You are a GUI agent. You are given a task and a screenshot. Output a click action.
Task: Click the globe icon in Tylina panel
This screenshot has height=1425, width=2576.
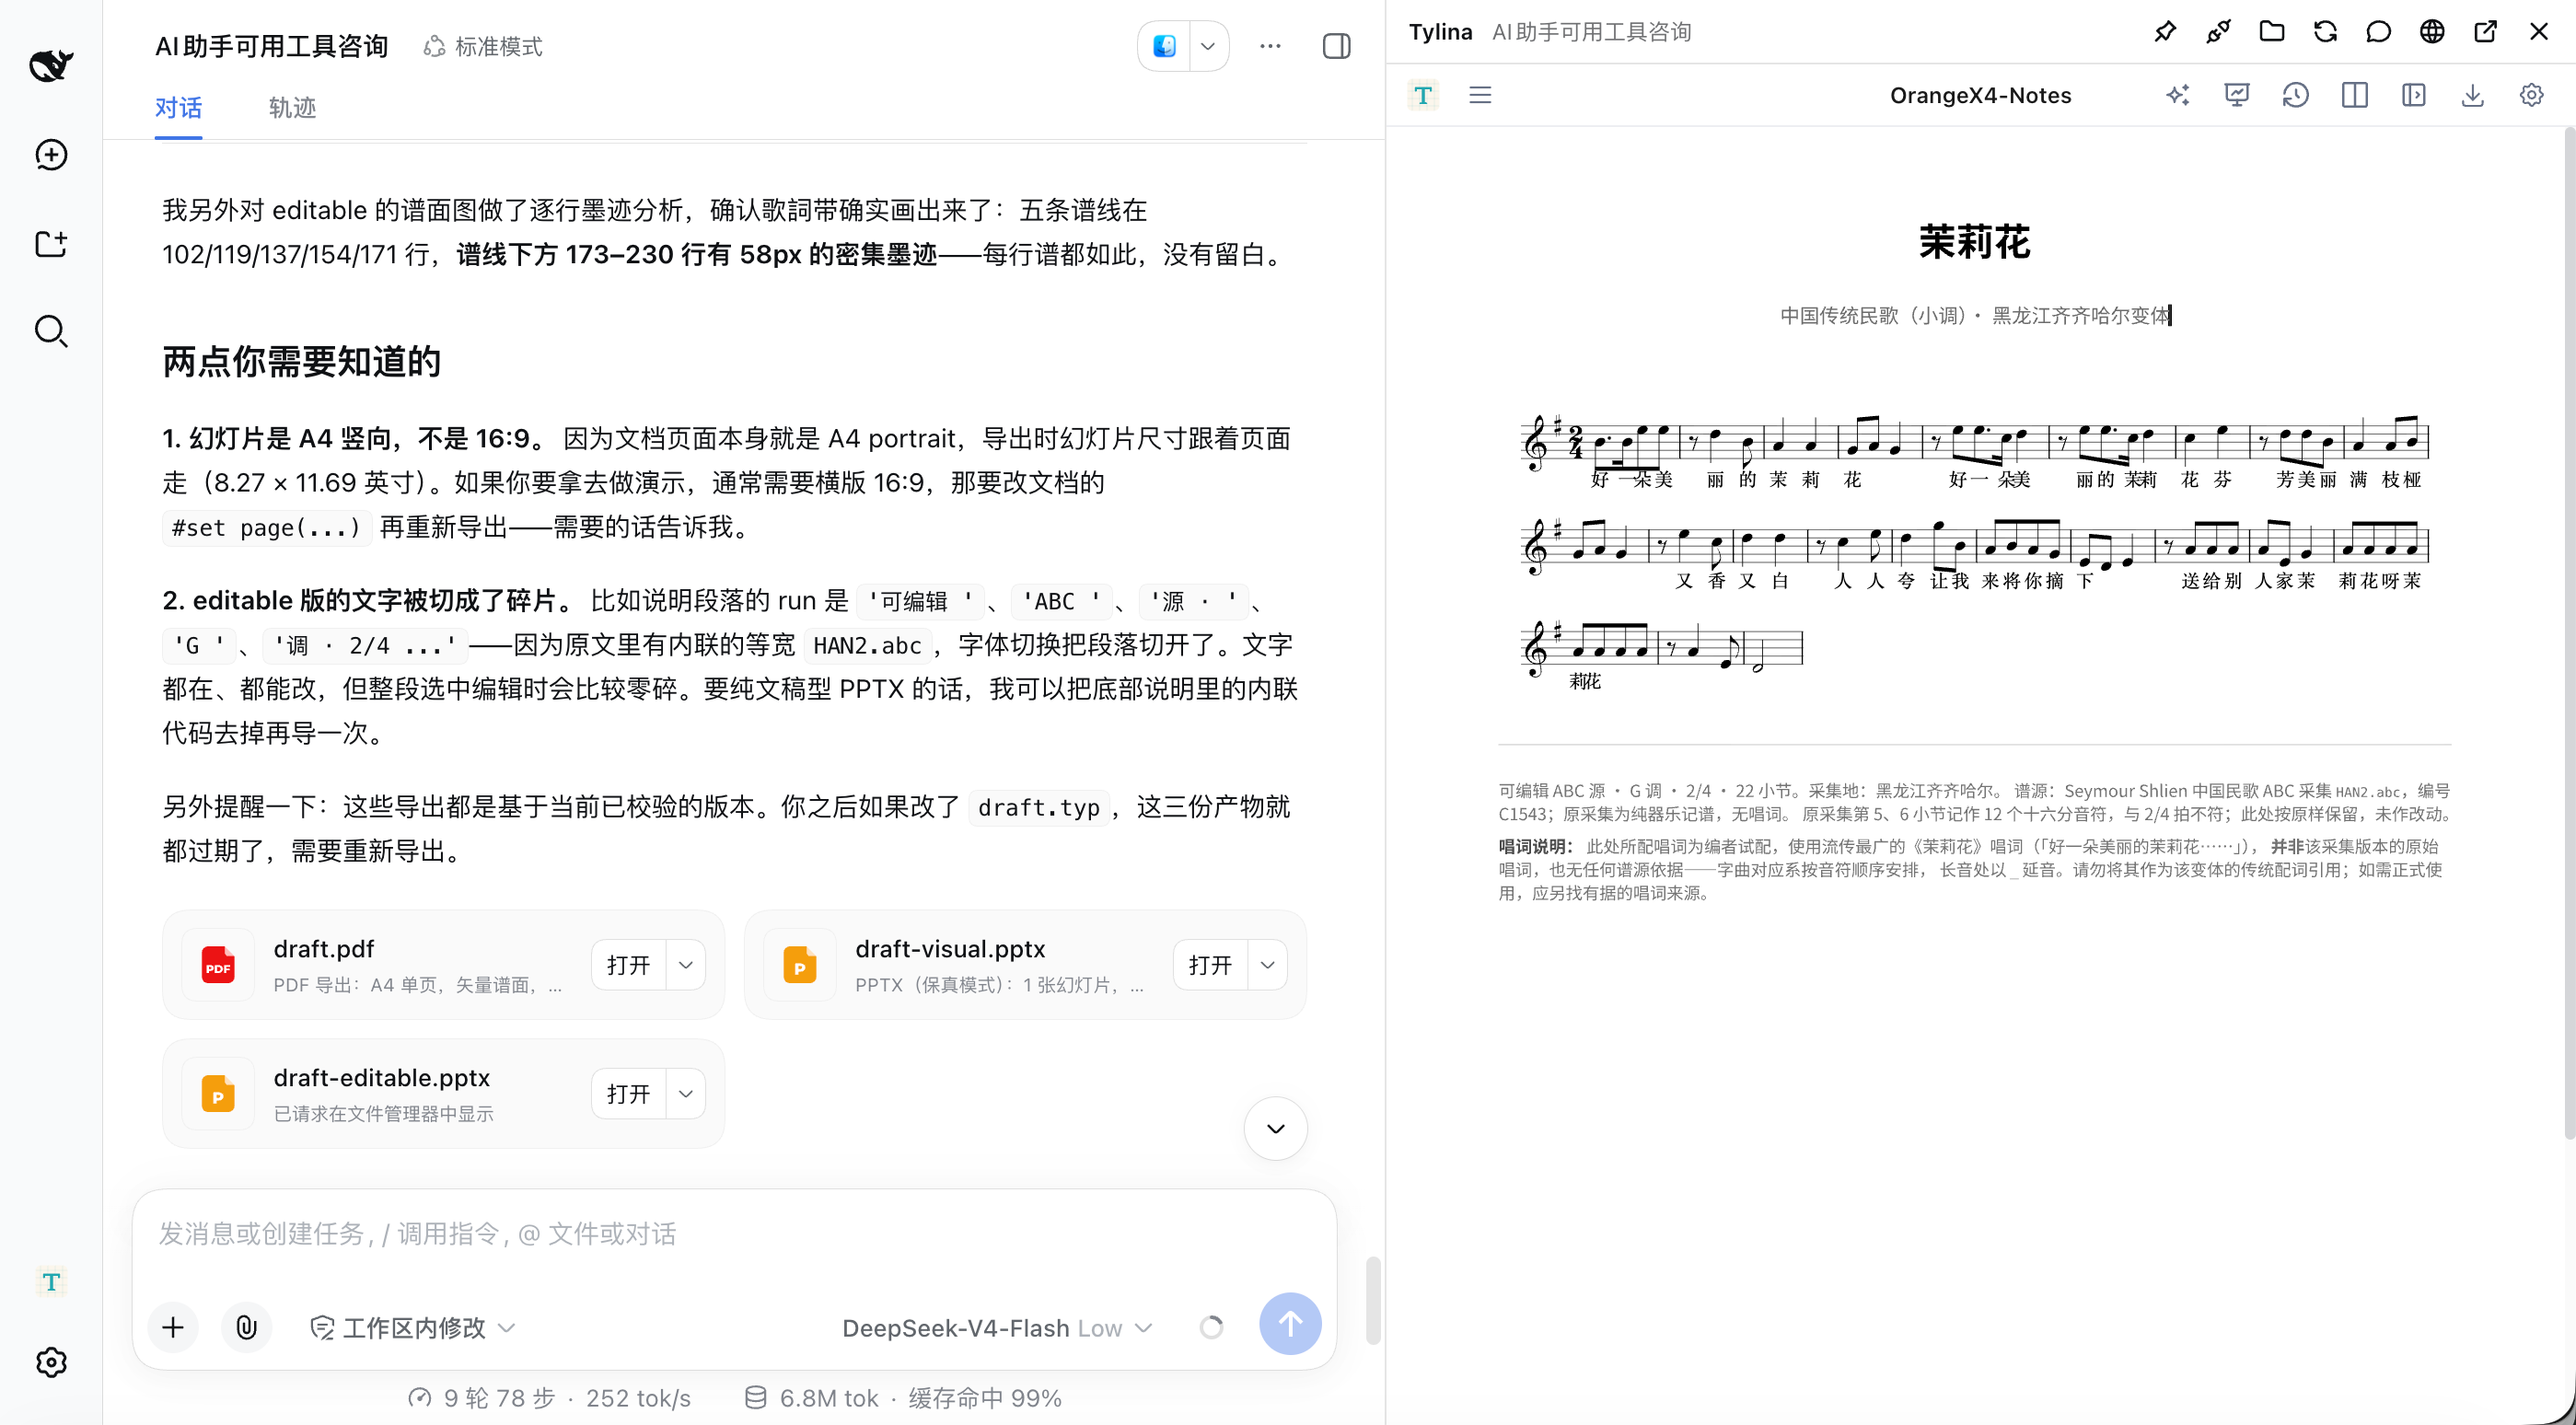pyautogui.click(x=2432, y=31)
